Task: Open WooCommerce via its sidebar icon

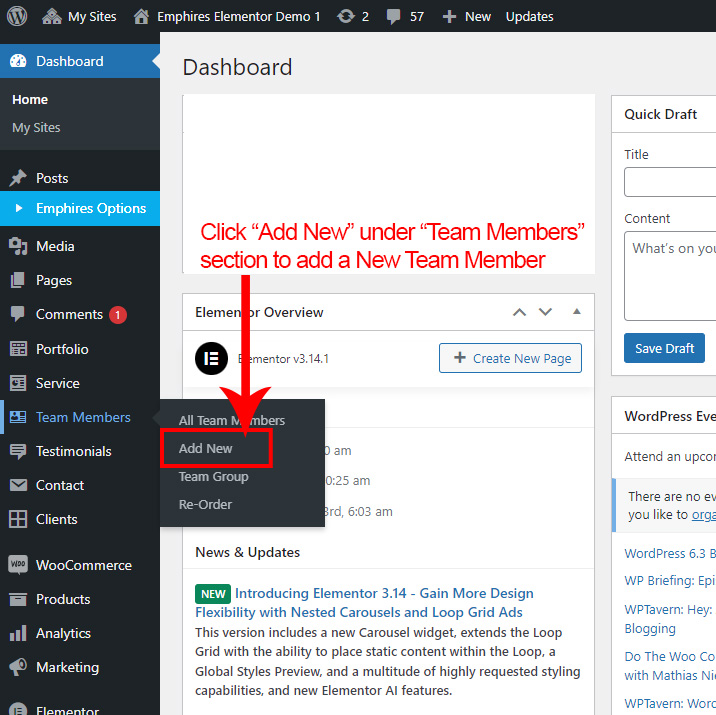Action: (x=18, y=565)
